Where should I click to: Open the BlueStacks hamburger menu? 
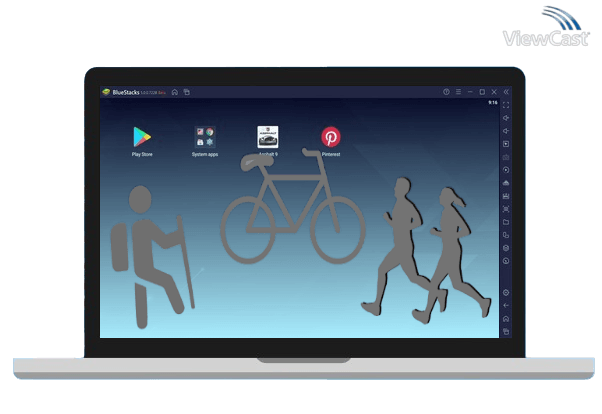458,92
